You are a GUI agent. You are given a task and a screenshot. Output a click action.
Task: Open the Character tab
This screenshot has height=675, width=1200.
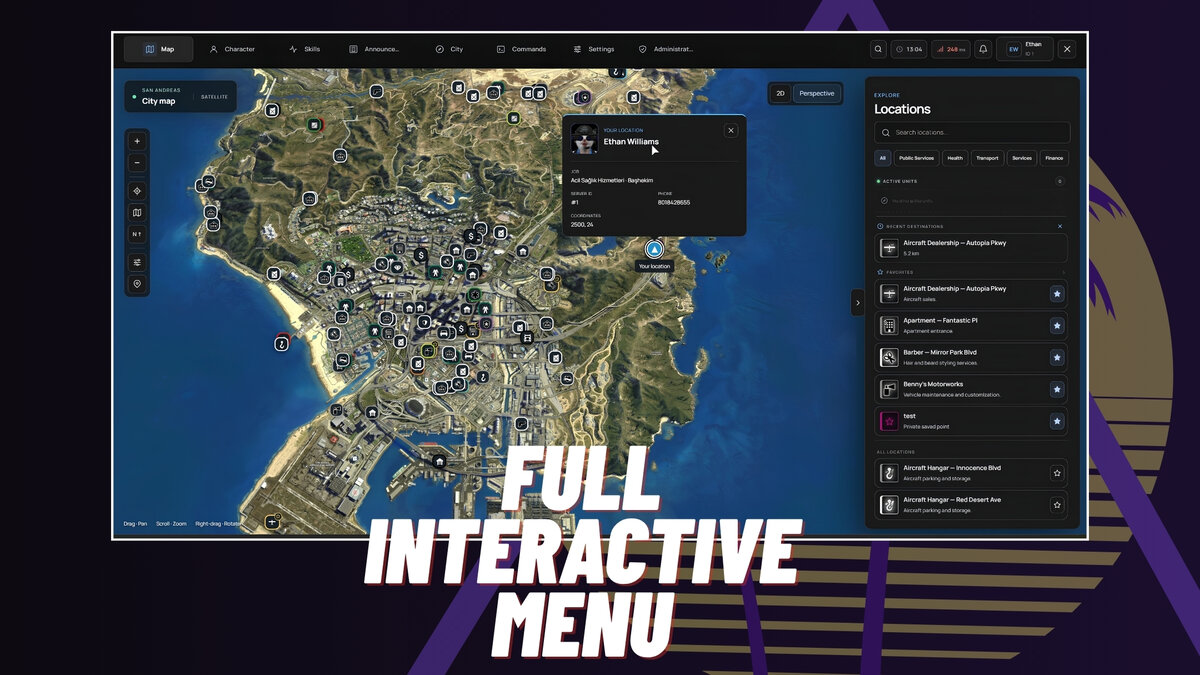click(x=231, y=49)
